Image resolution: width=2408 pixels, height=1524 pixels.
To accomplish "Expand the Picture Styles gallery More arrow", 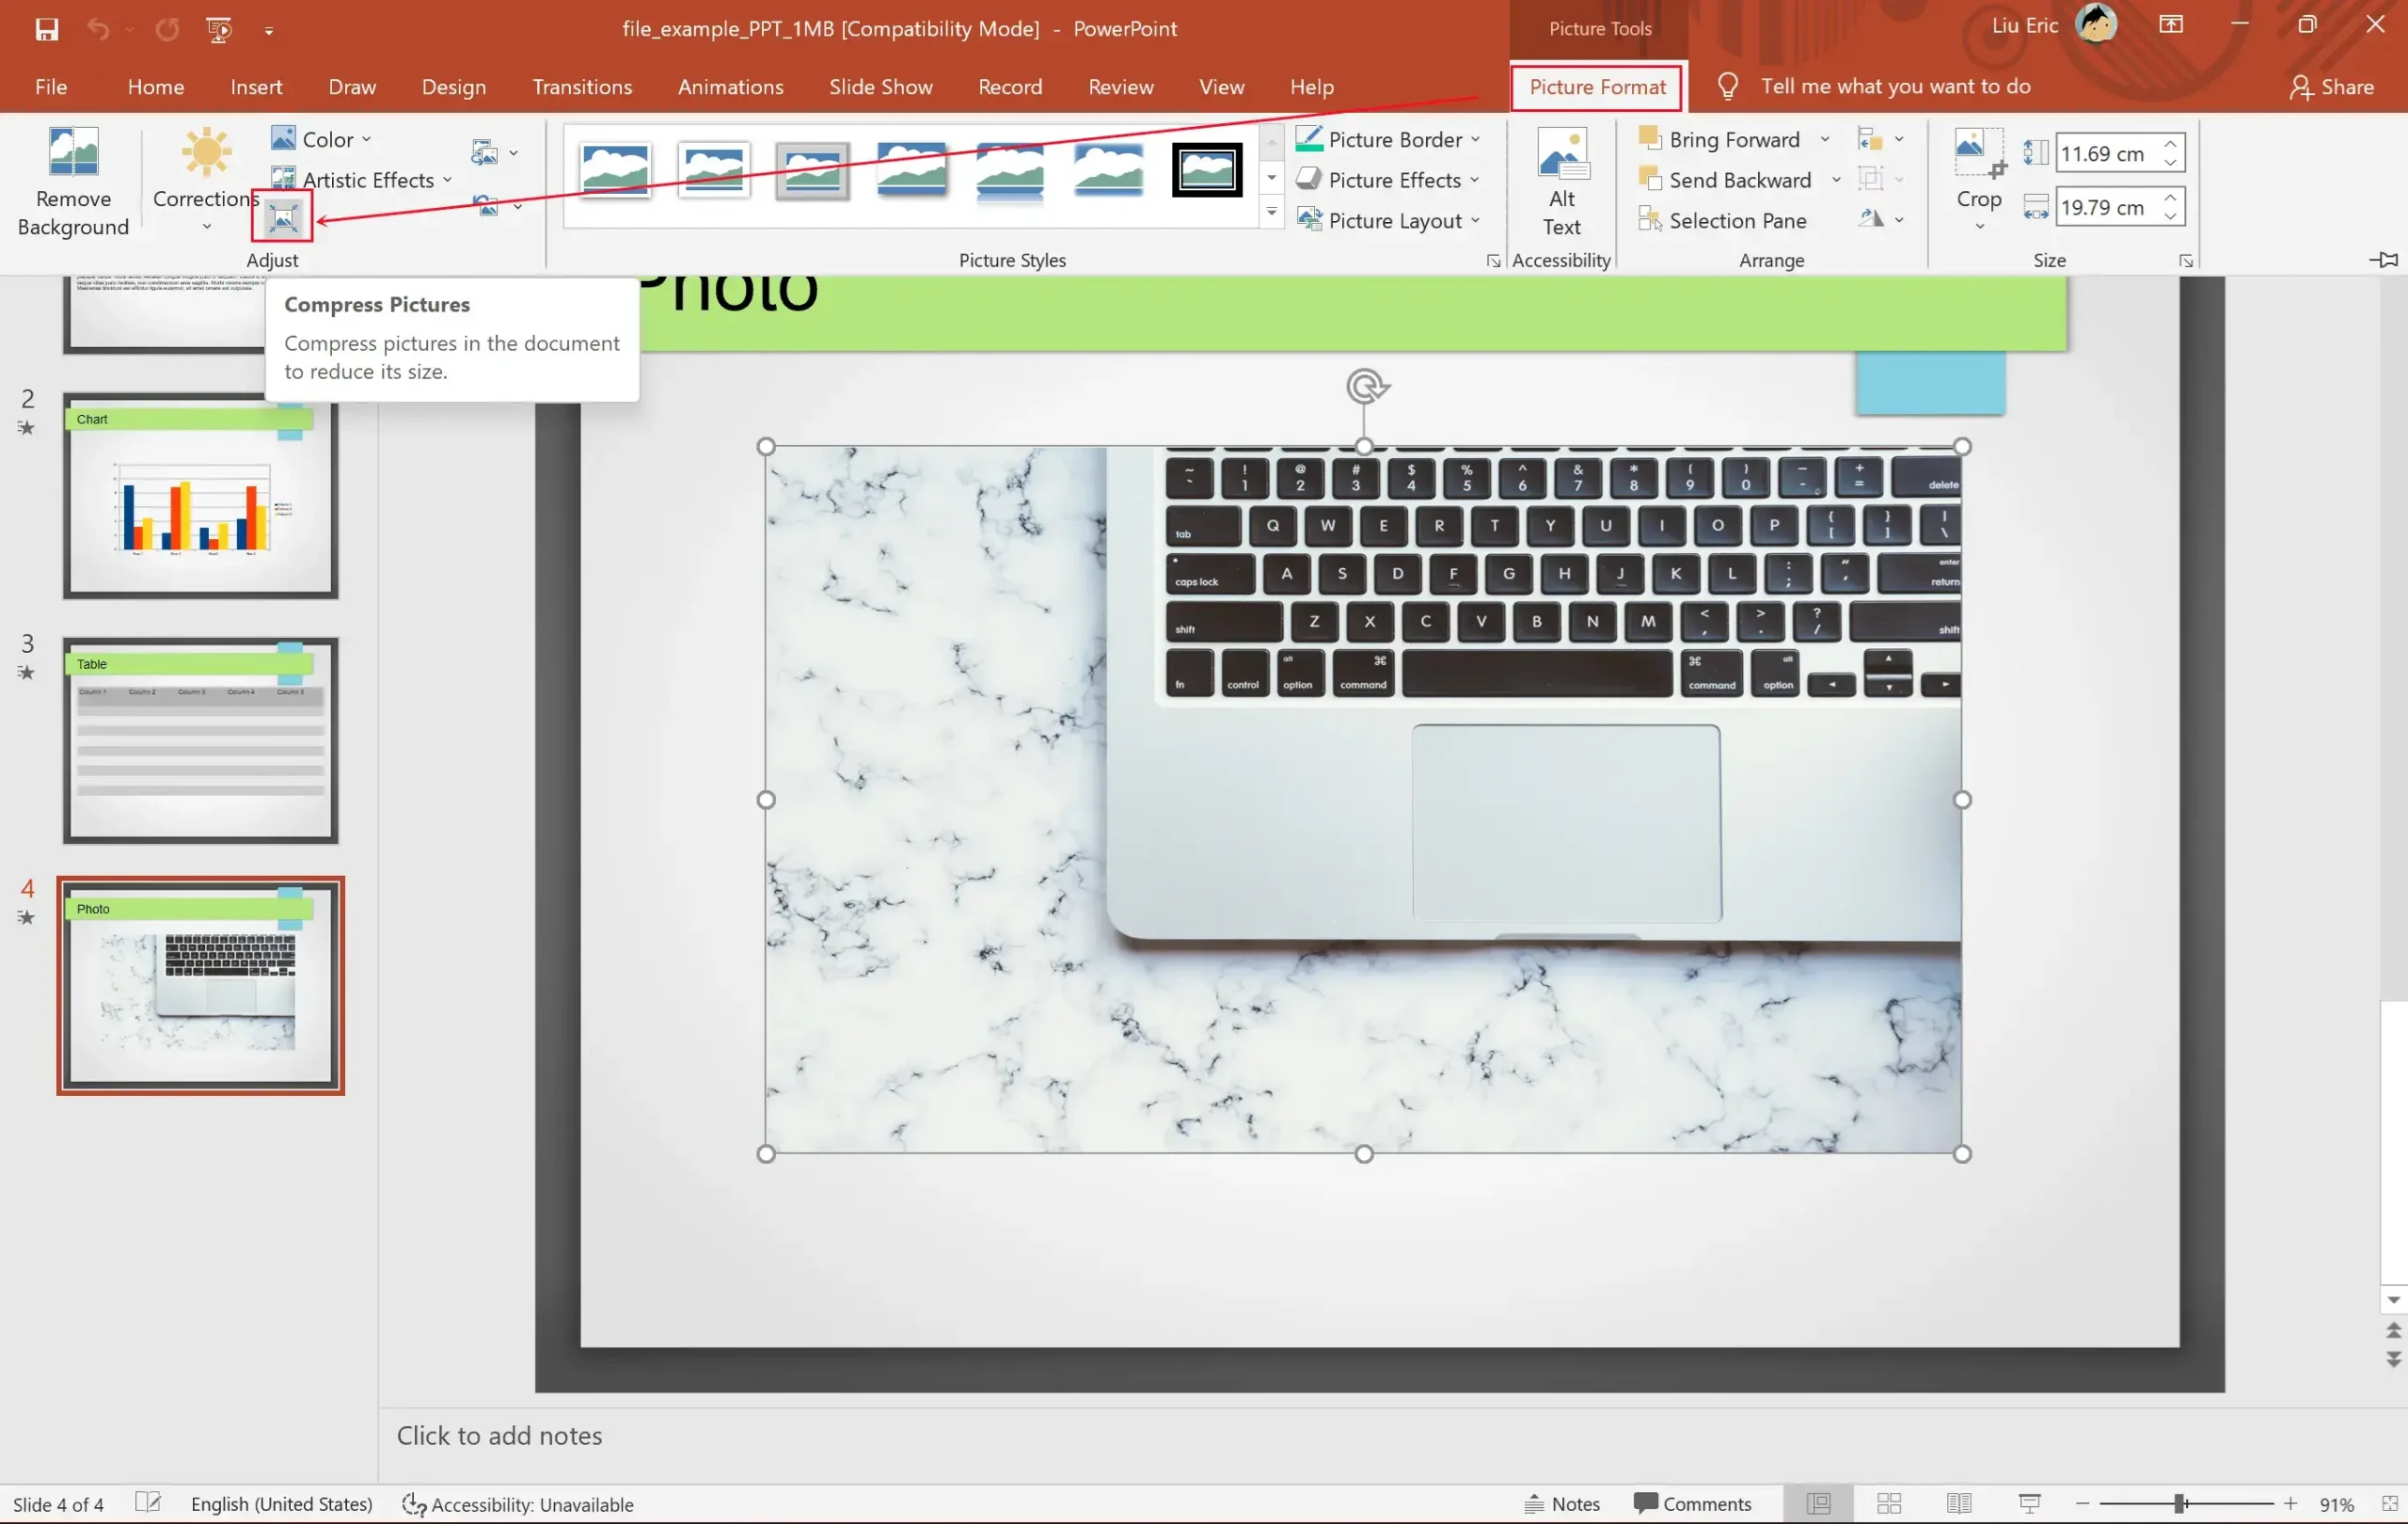I will click(1271, 212).
